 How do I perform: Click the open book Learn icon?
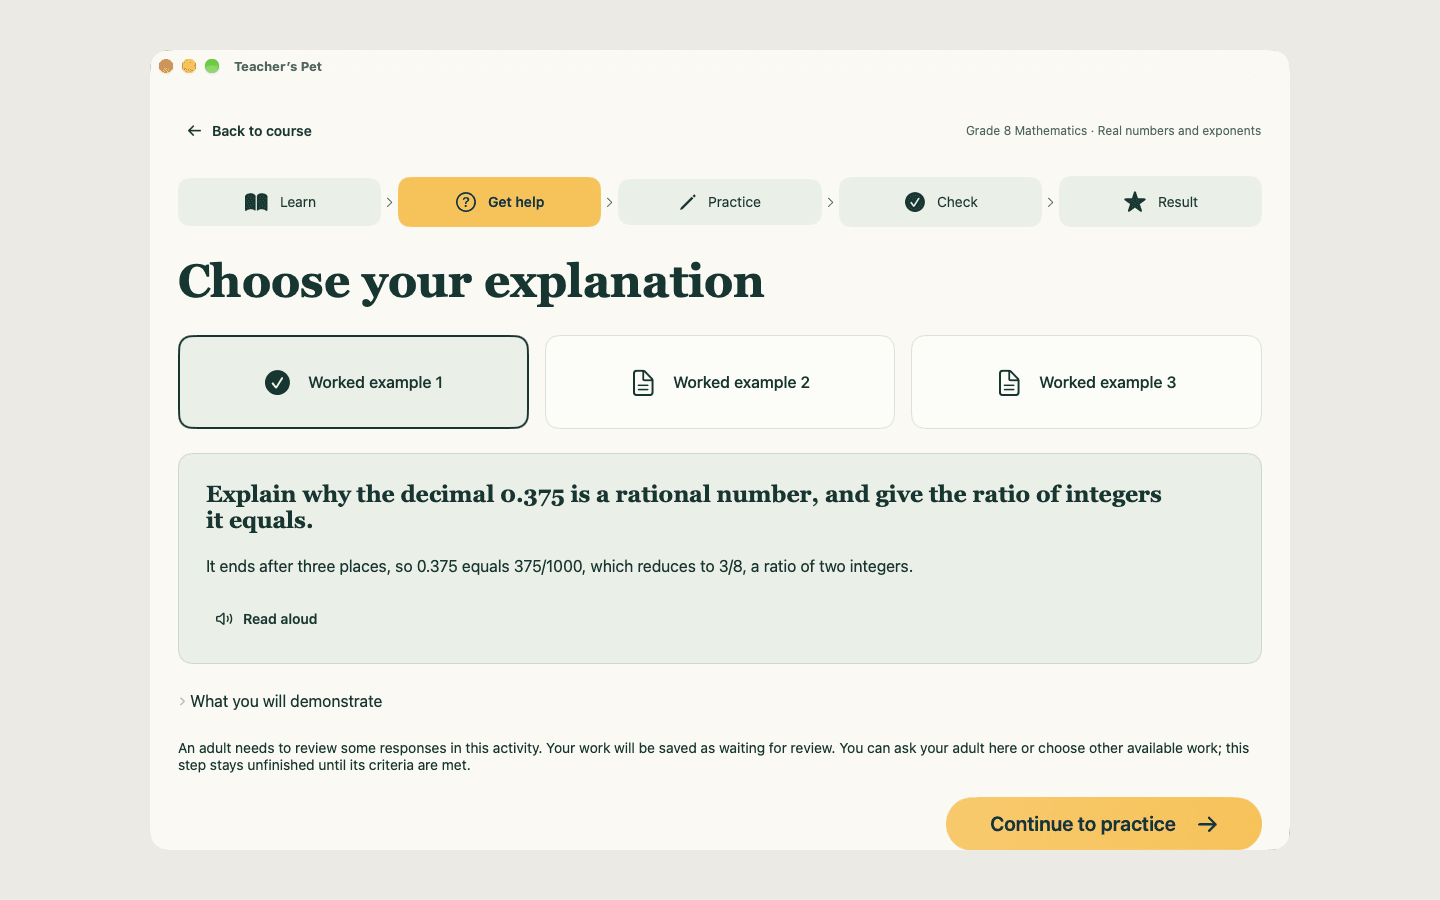[x=256, y=202]
